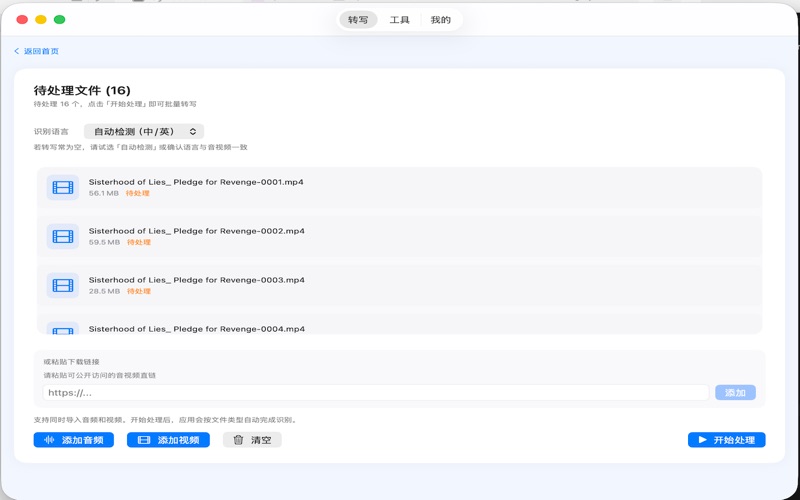Select file name Pledge for Revenge-0003.mp4

(x=196, y=280)
